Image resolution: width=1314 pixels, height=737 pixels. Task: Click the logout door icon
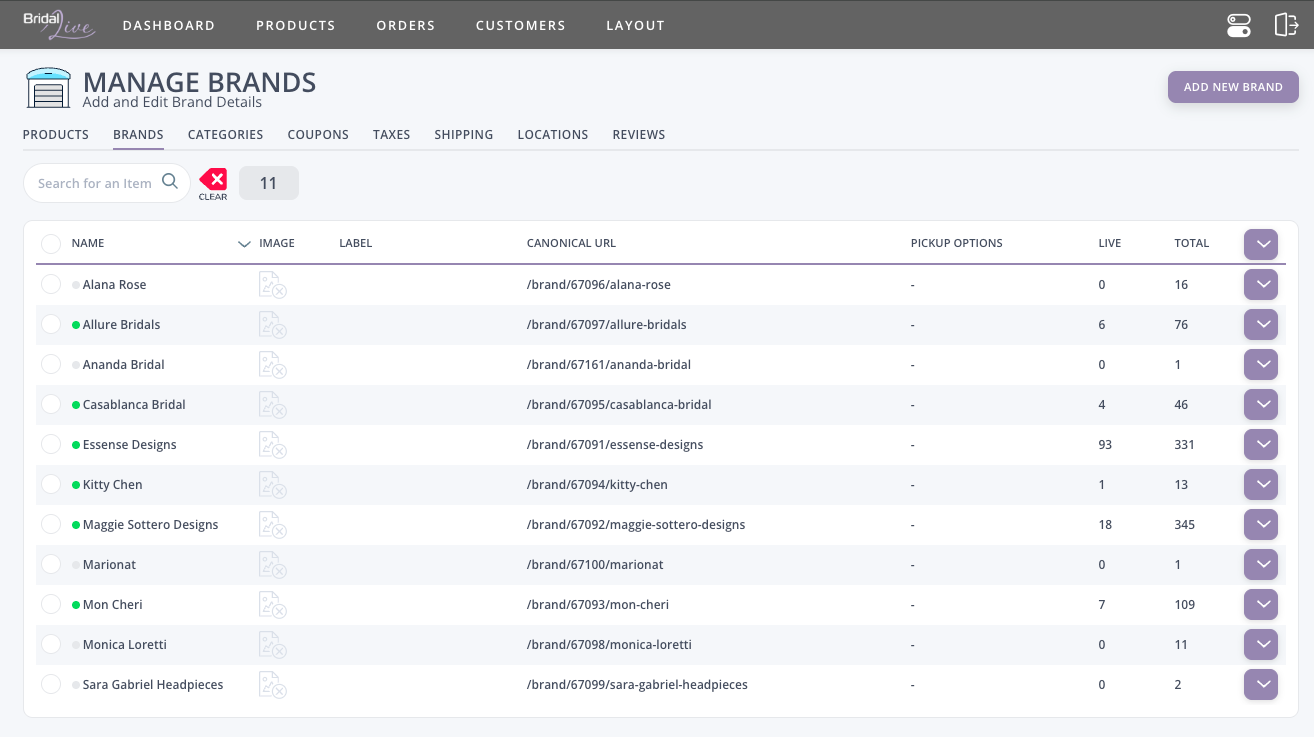(x=1286, y=25)
